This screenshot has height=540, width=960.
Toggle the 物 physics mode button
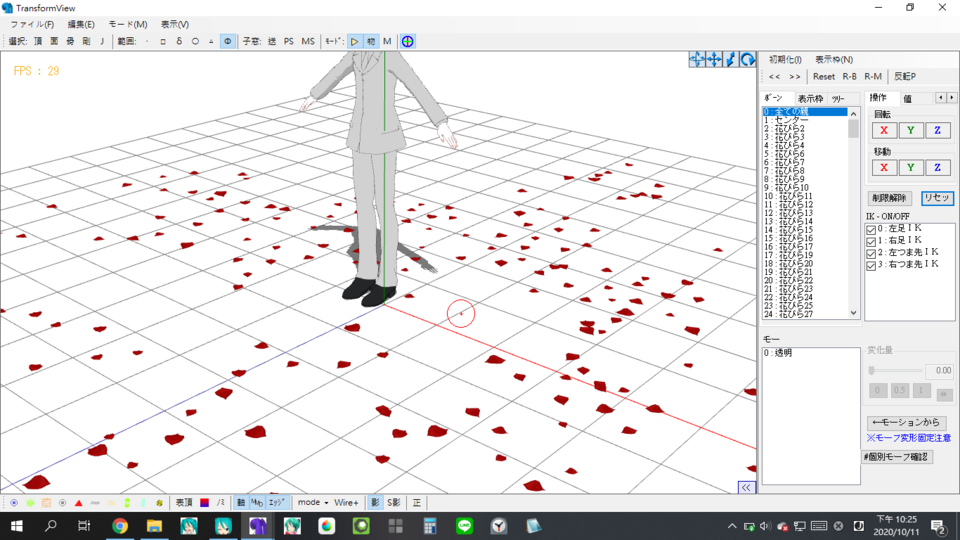(371, 42)
